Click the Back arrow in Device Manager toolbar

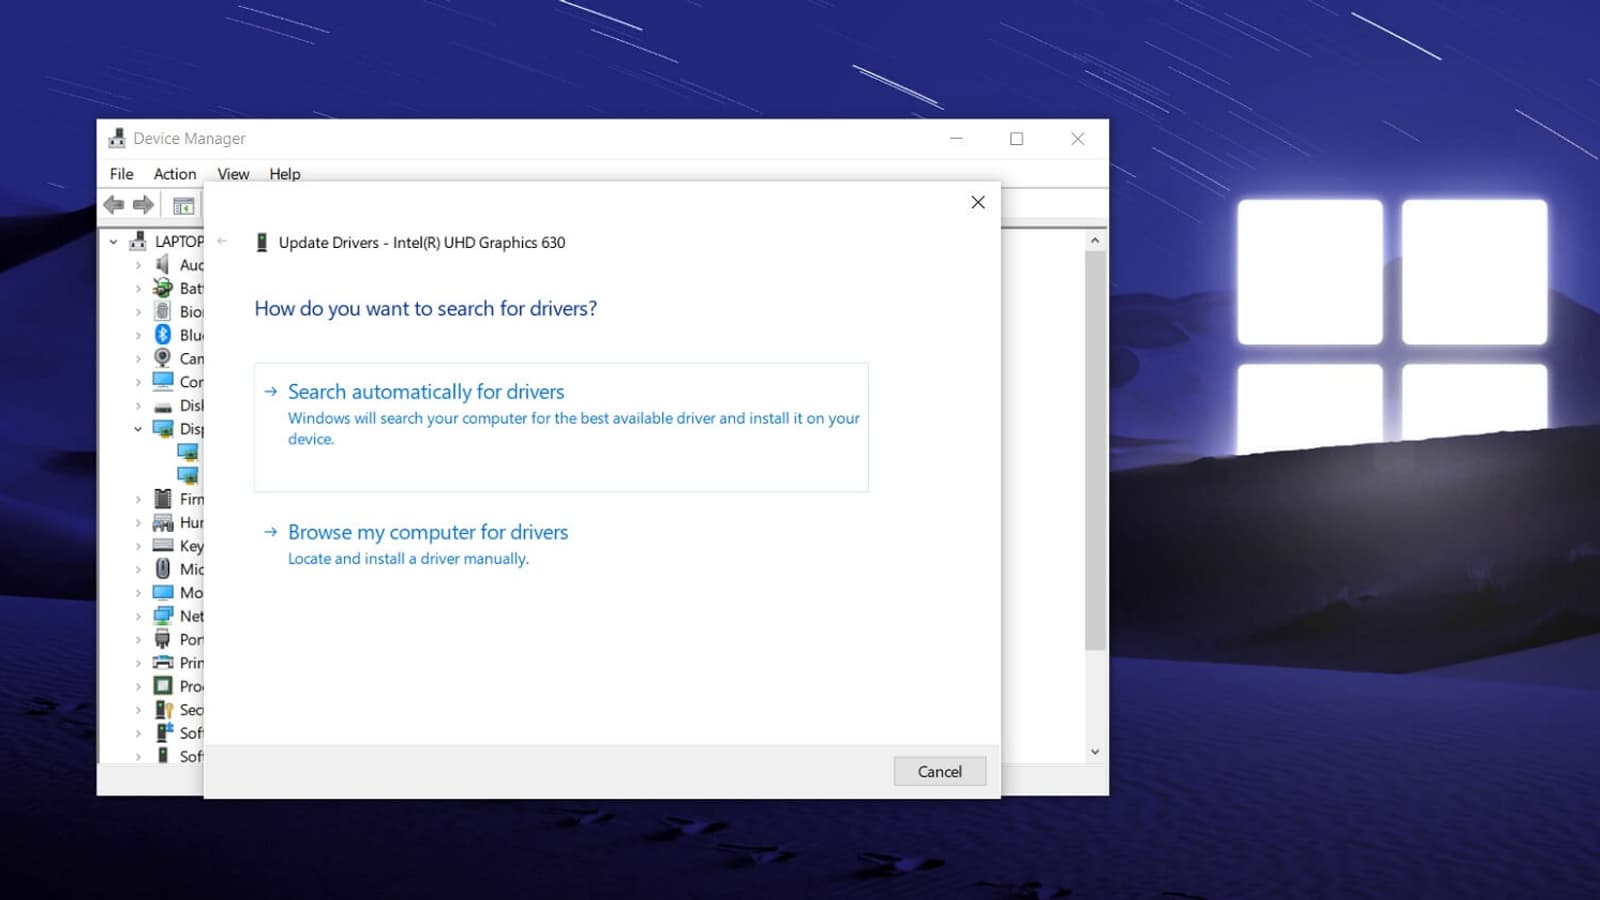[x=114, y=205]
